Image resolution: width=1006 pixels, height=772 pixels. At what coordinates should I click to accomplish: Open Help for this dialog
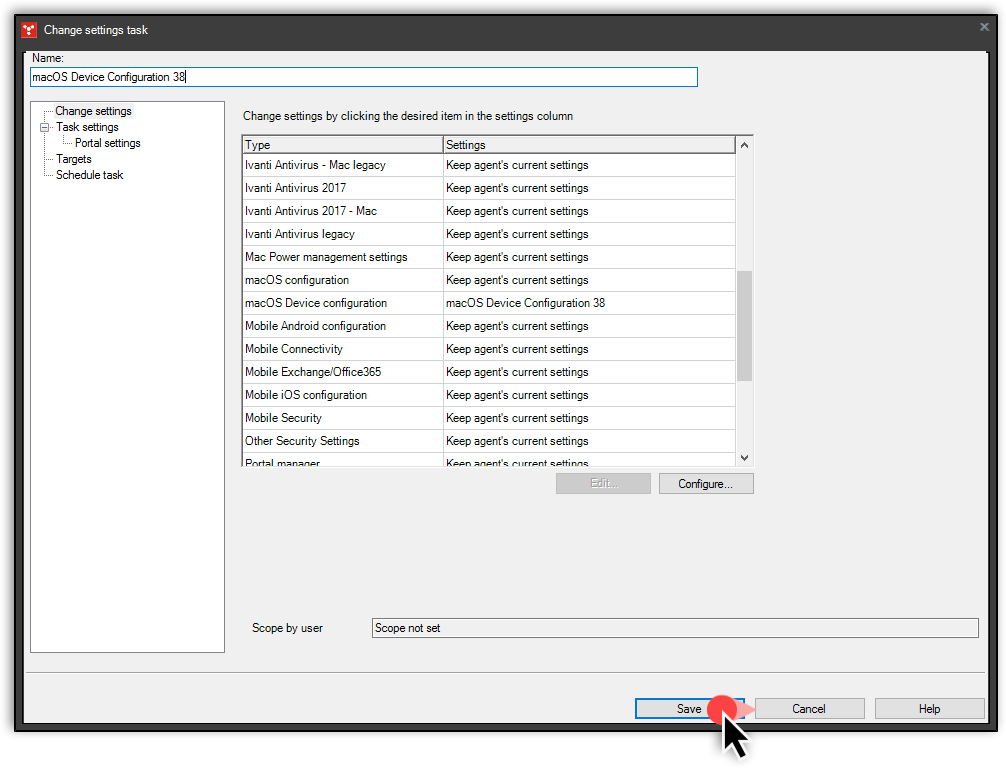929,708
